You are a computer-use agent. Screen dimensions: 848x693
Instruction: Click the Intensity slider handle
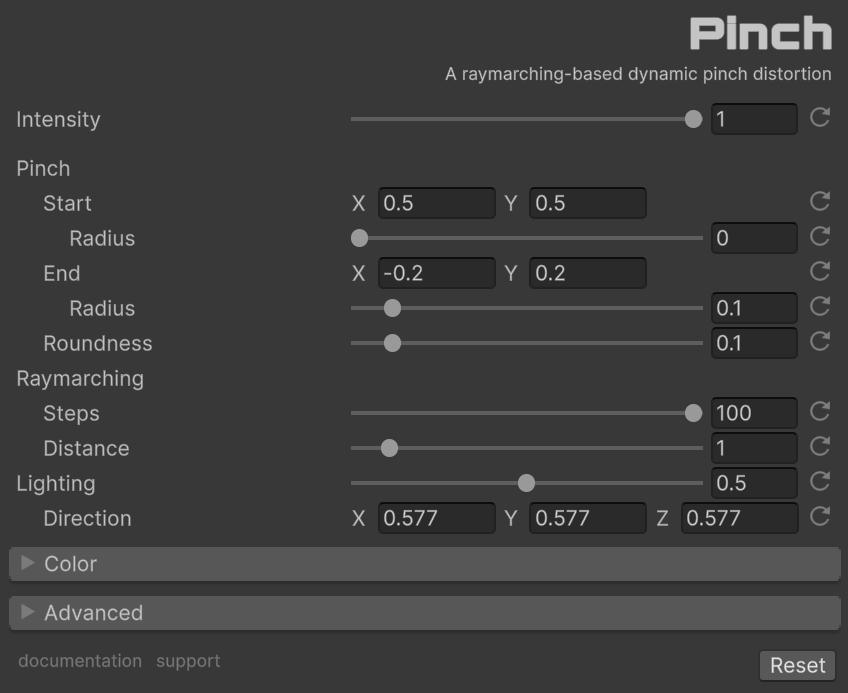coord(693,120)
